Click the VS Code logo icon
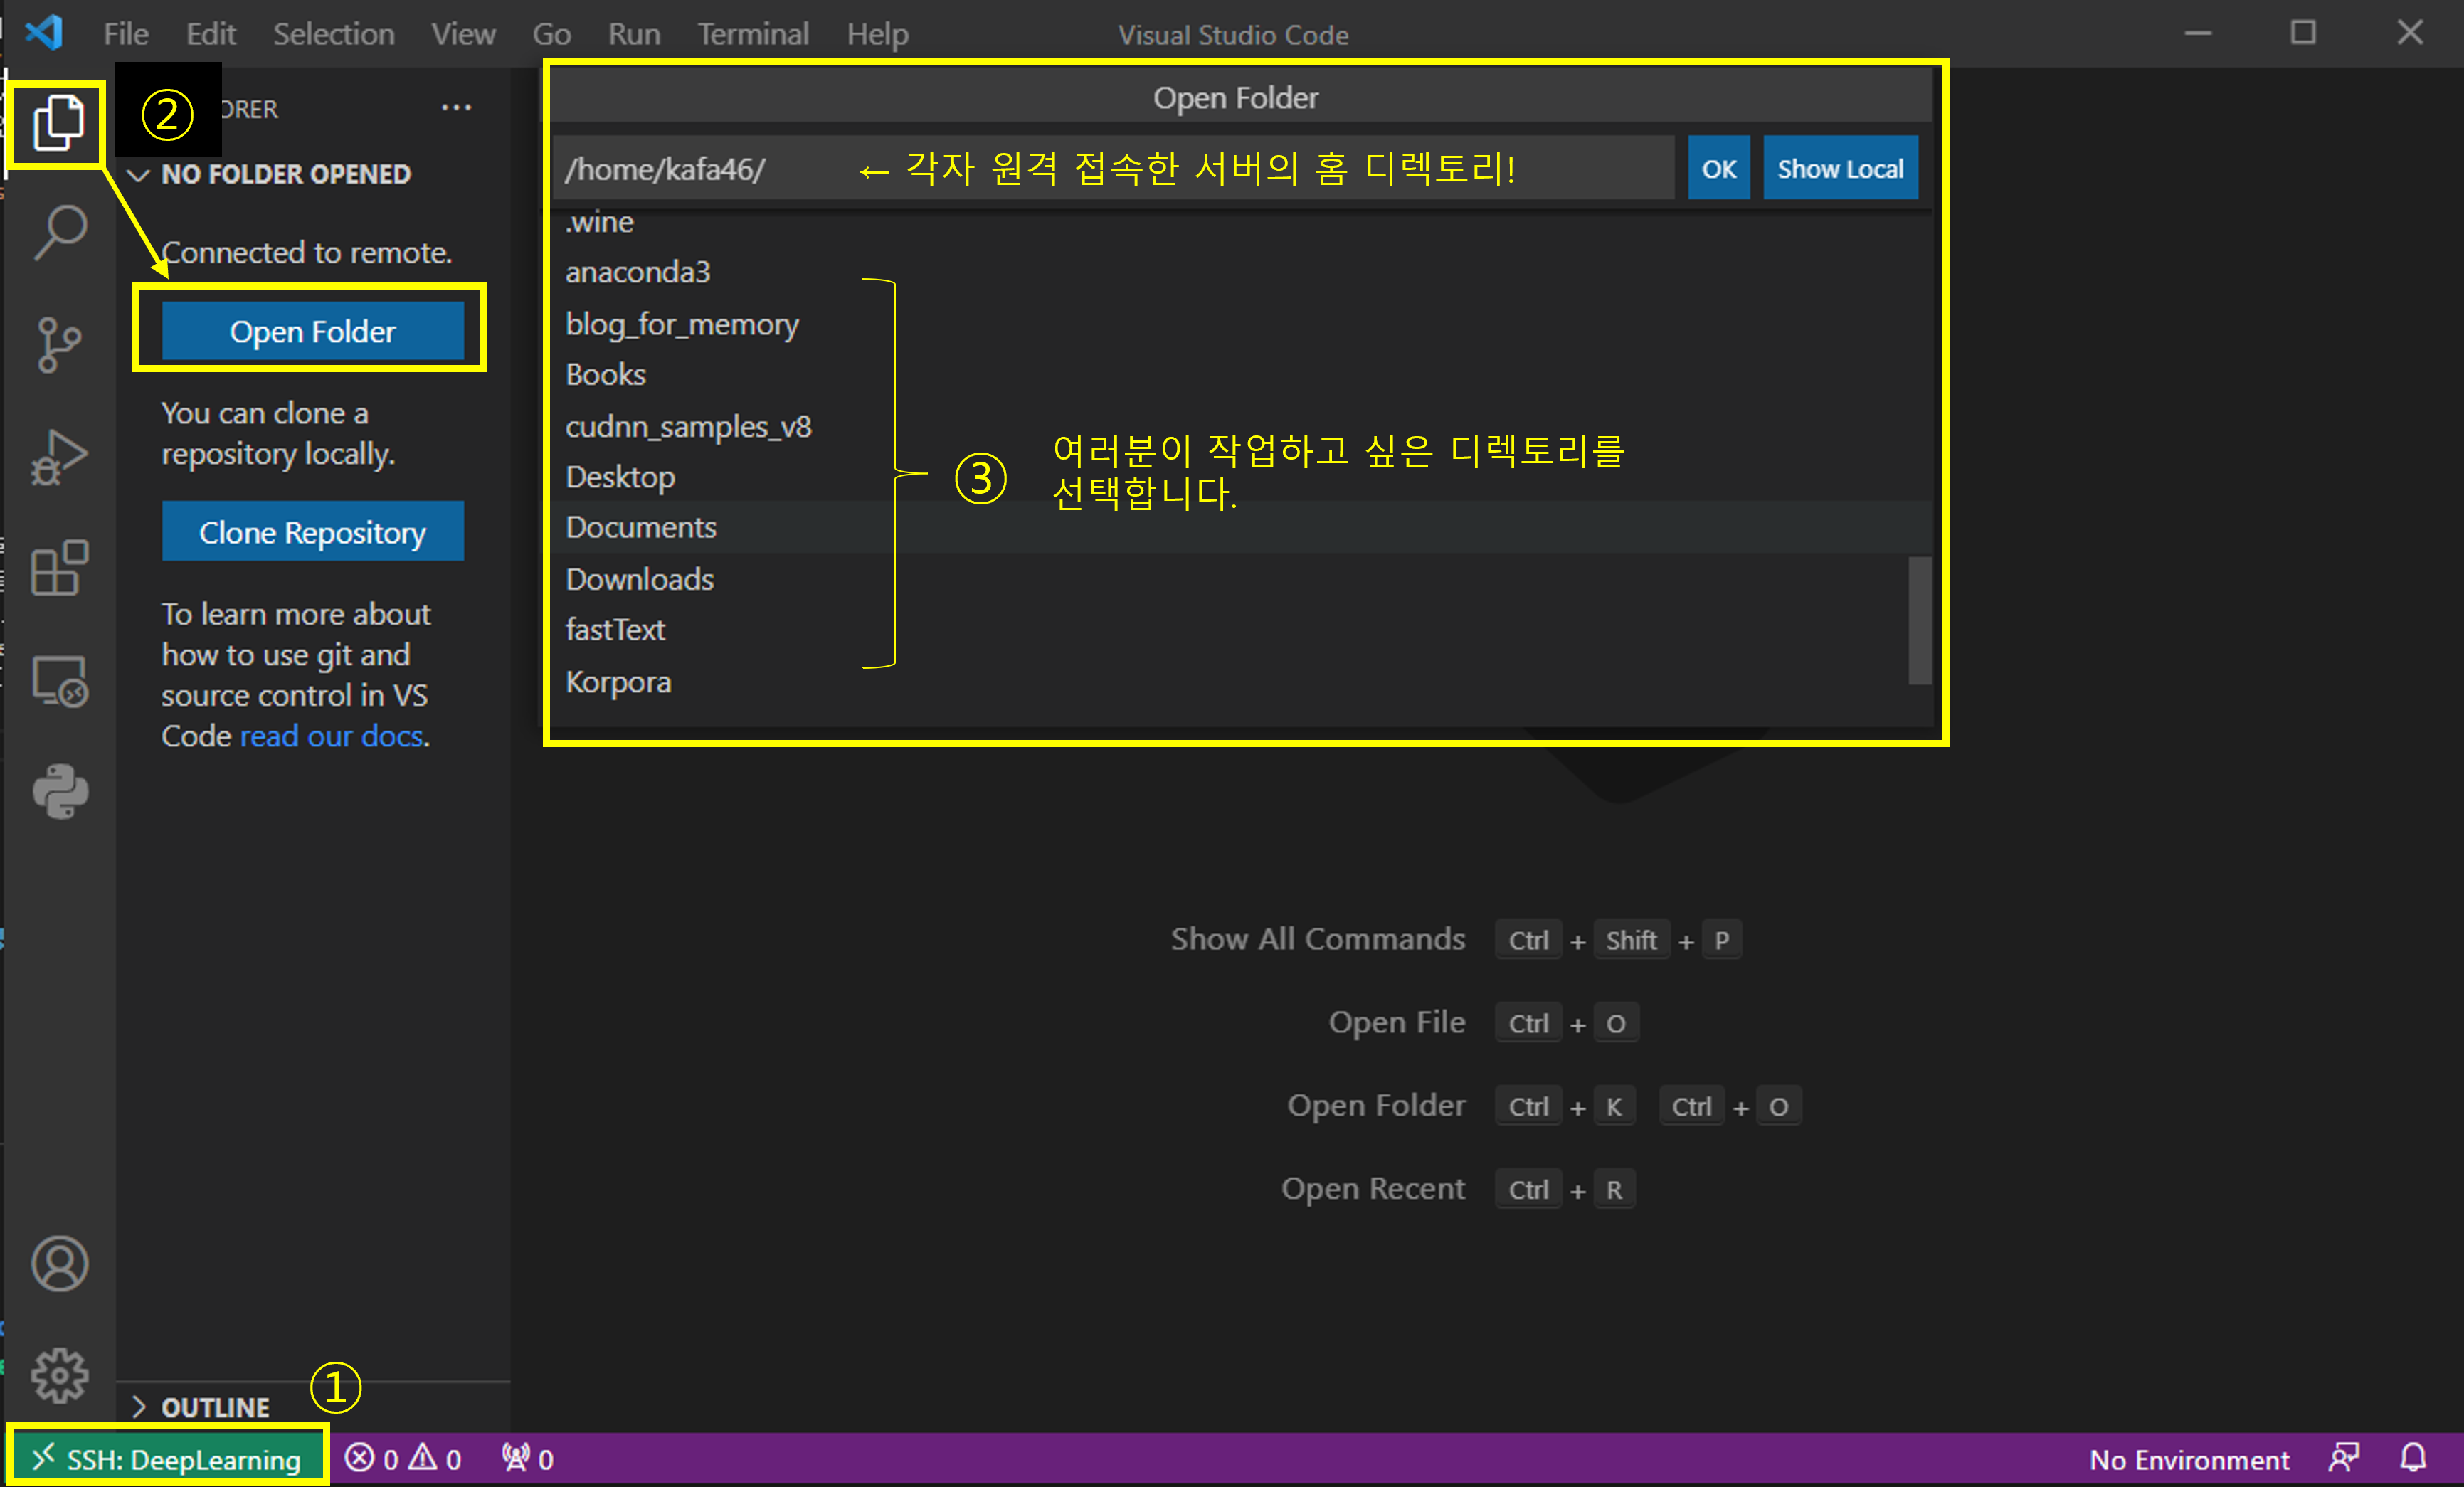This screenshot has width=2464, height=1487. click(44, 33)
